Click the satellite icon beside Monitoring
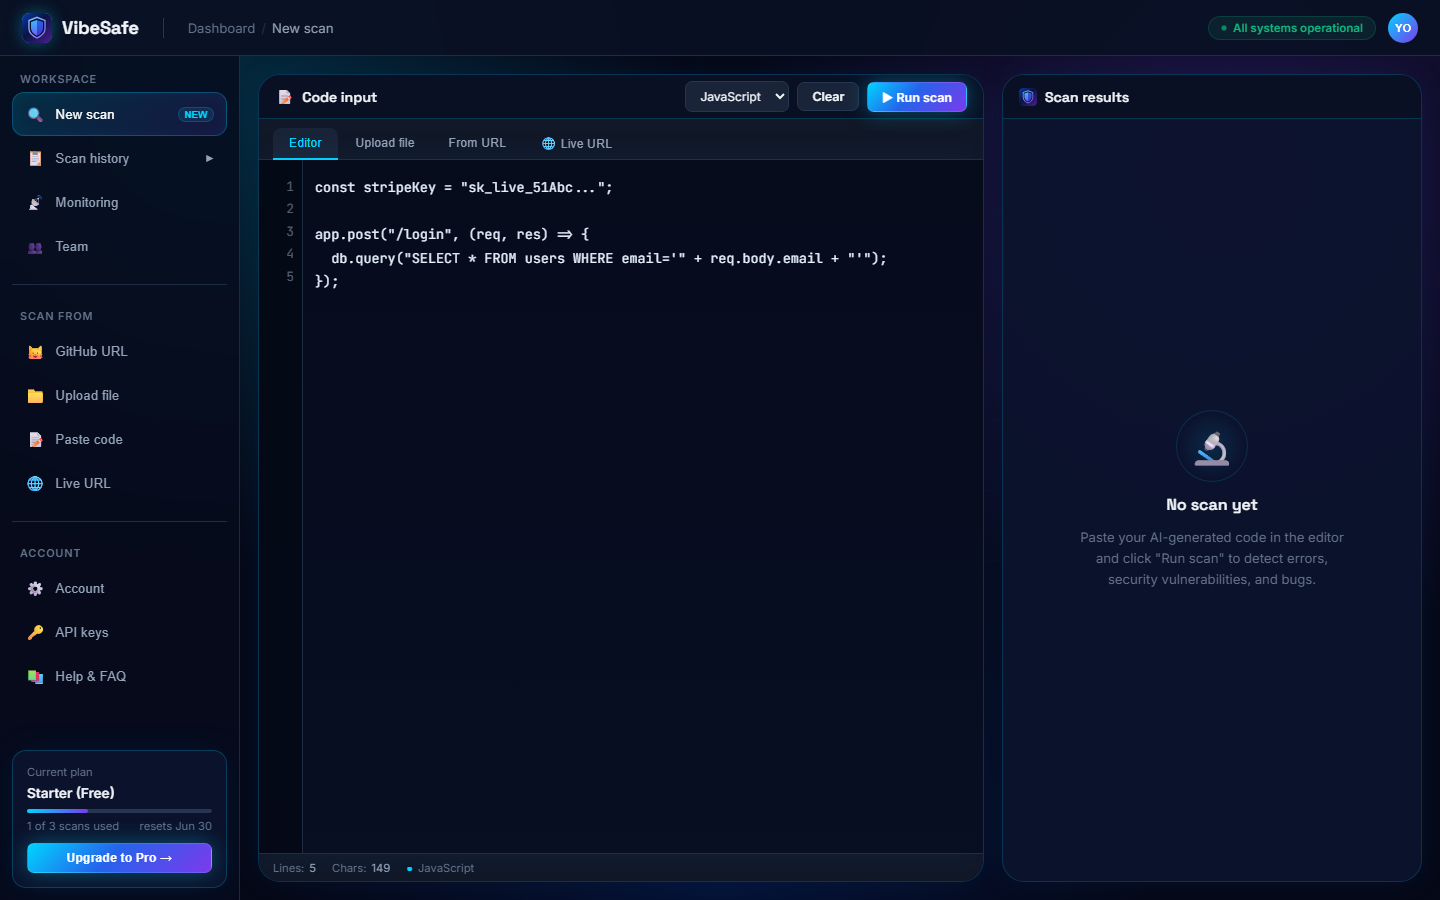The height and width of the screenshot is (900, 1440). [x=35, y=203]
